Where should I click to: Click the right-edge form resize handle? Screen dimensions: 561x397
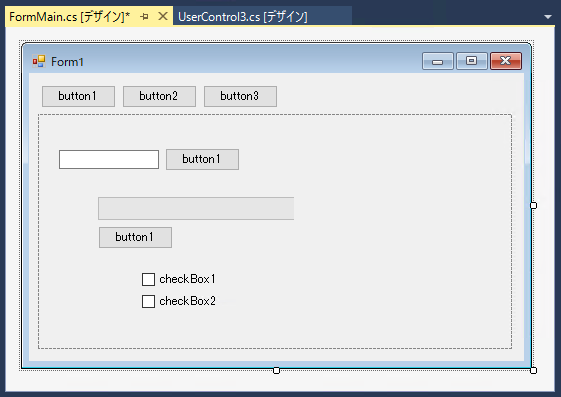[533, 205]
